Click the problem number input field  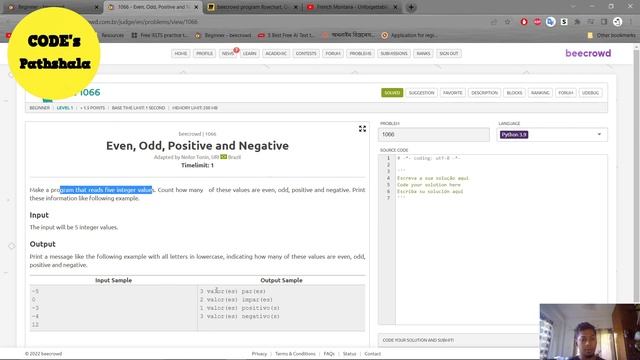click(x=433, y=134)
